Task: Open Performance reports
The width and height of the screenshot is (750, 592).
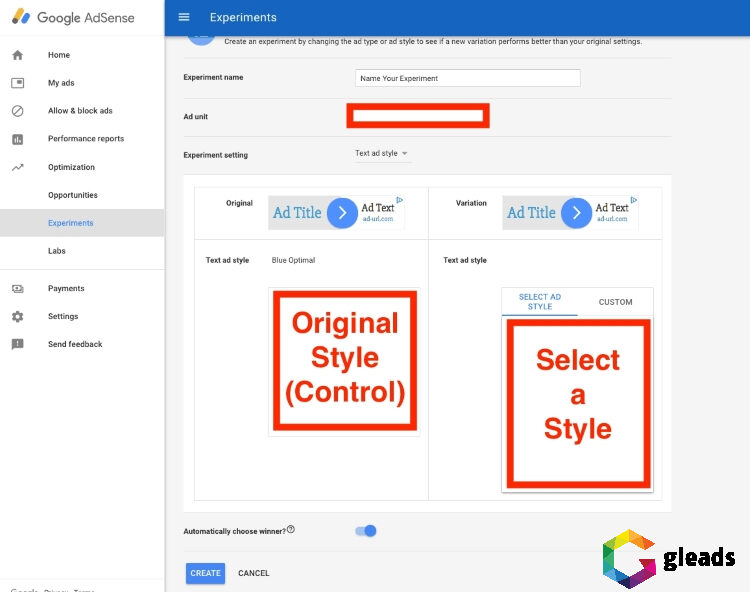Action: coord(86,139)
